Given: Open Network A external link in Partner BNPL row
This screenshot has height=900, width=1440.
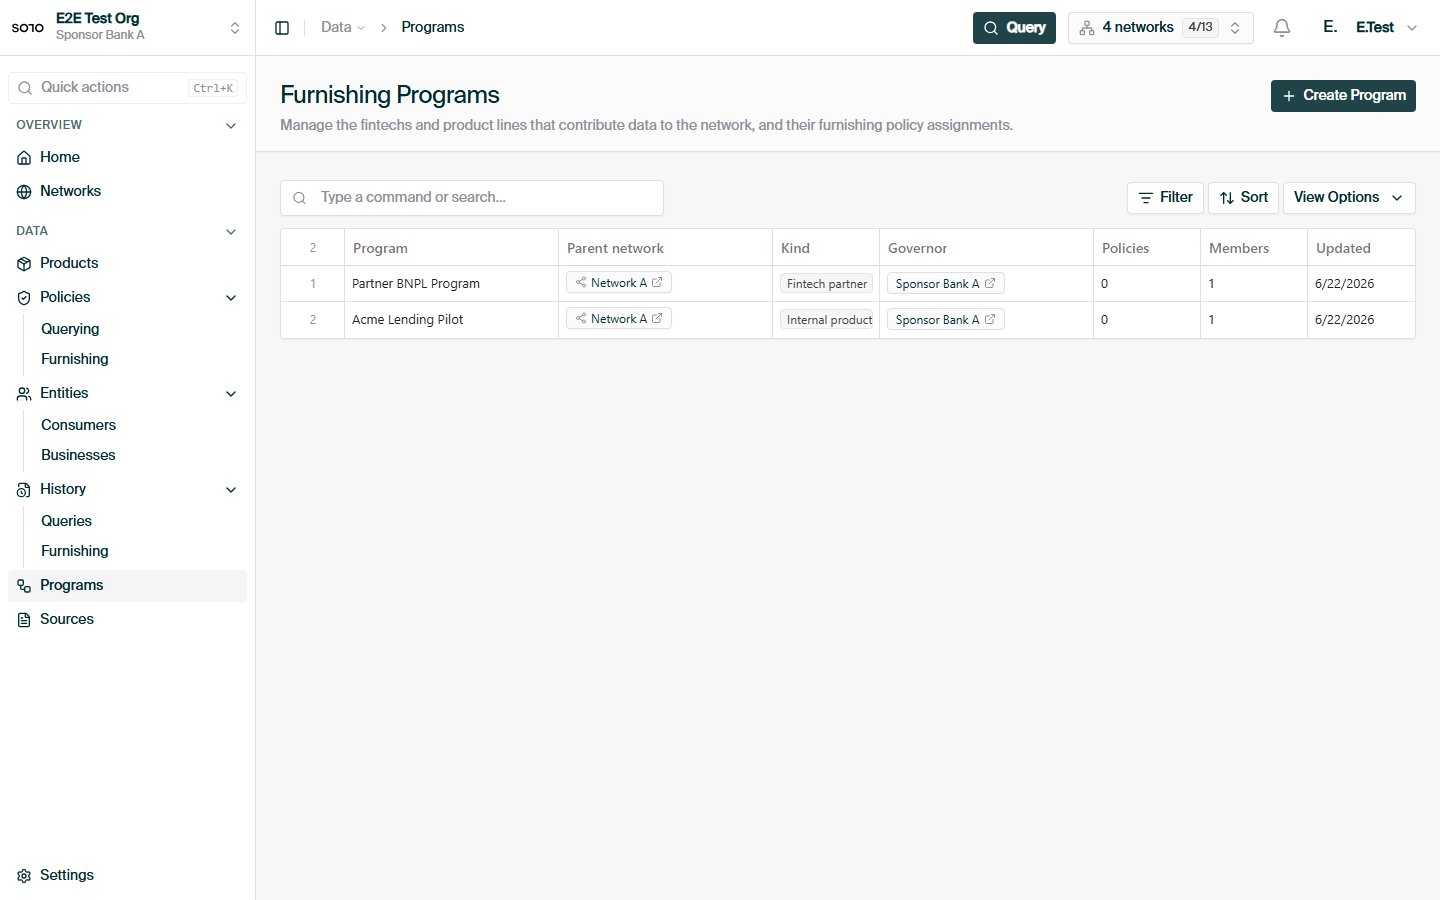Looking at the screenshot, I should [657, 283].
